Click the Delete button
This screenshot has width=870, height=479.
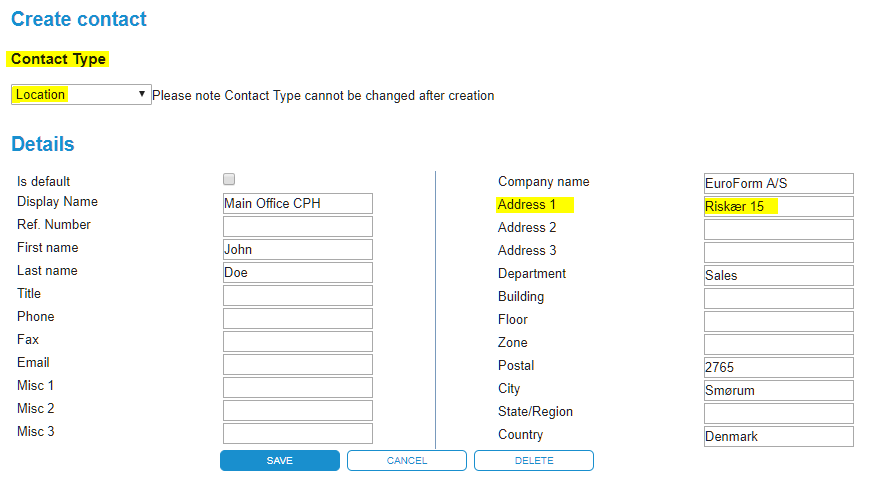533,460
